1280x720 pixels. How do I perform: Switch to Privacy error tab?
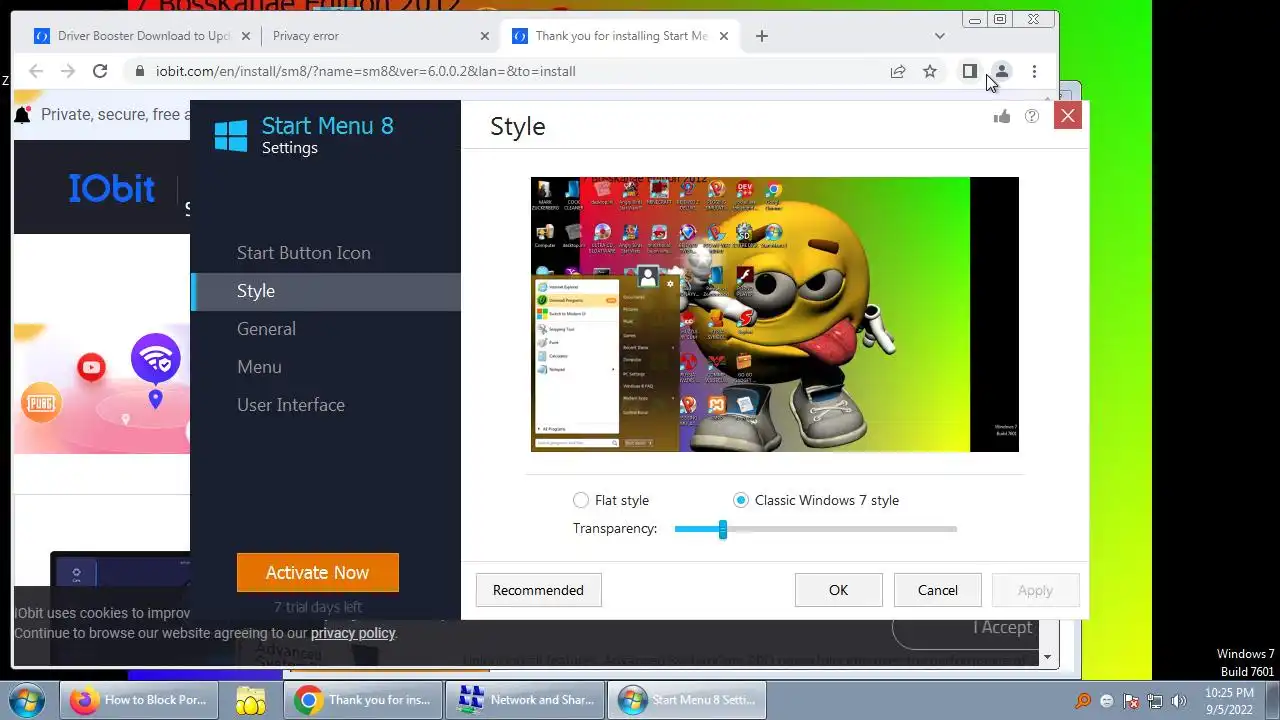(x=379, y=36)
